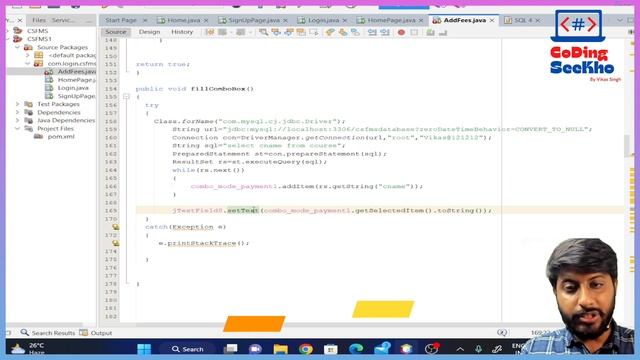The height and width of the screenshot is (360, 640).
Task: Click the vertical editor scrollbar thumb
Action: [x=628, y=146]
